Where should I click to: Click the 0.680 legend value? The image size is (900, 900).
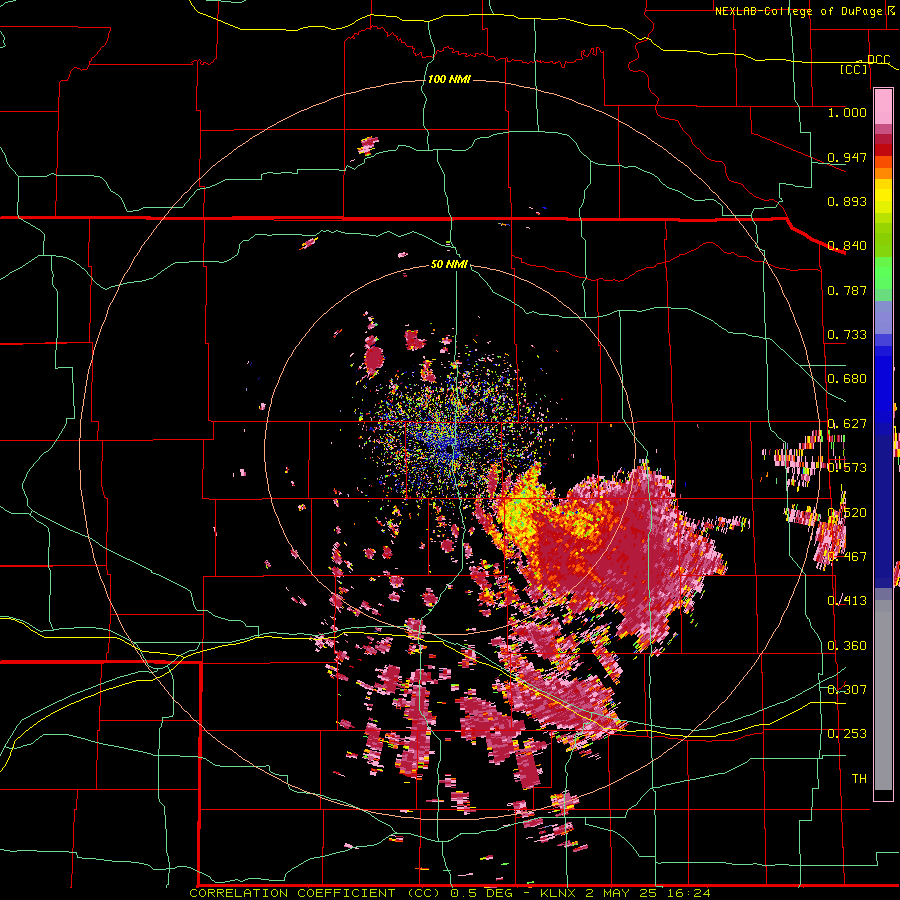click(x=847, y=379)
